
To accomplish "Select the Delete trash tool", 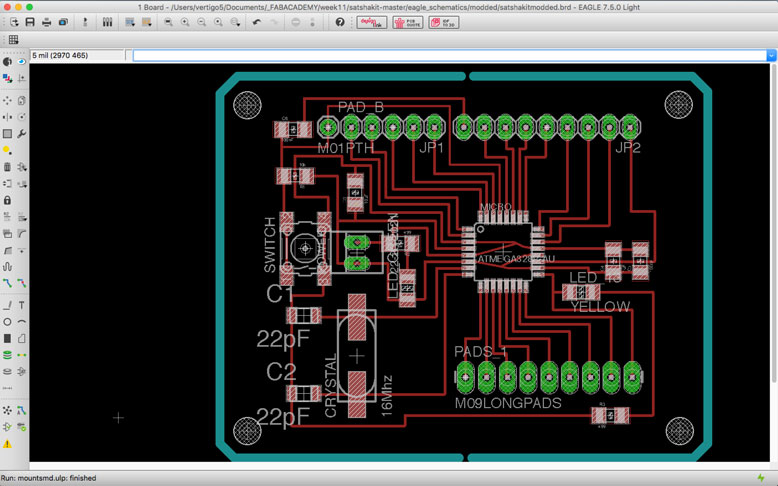I will pos(7,167).
